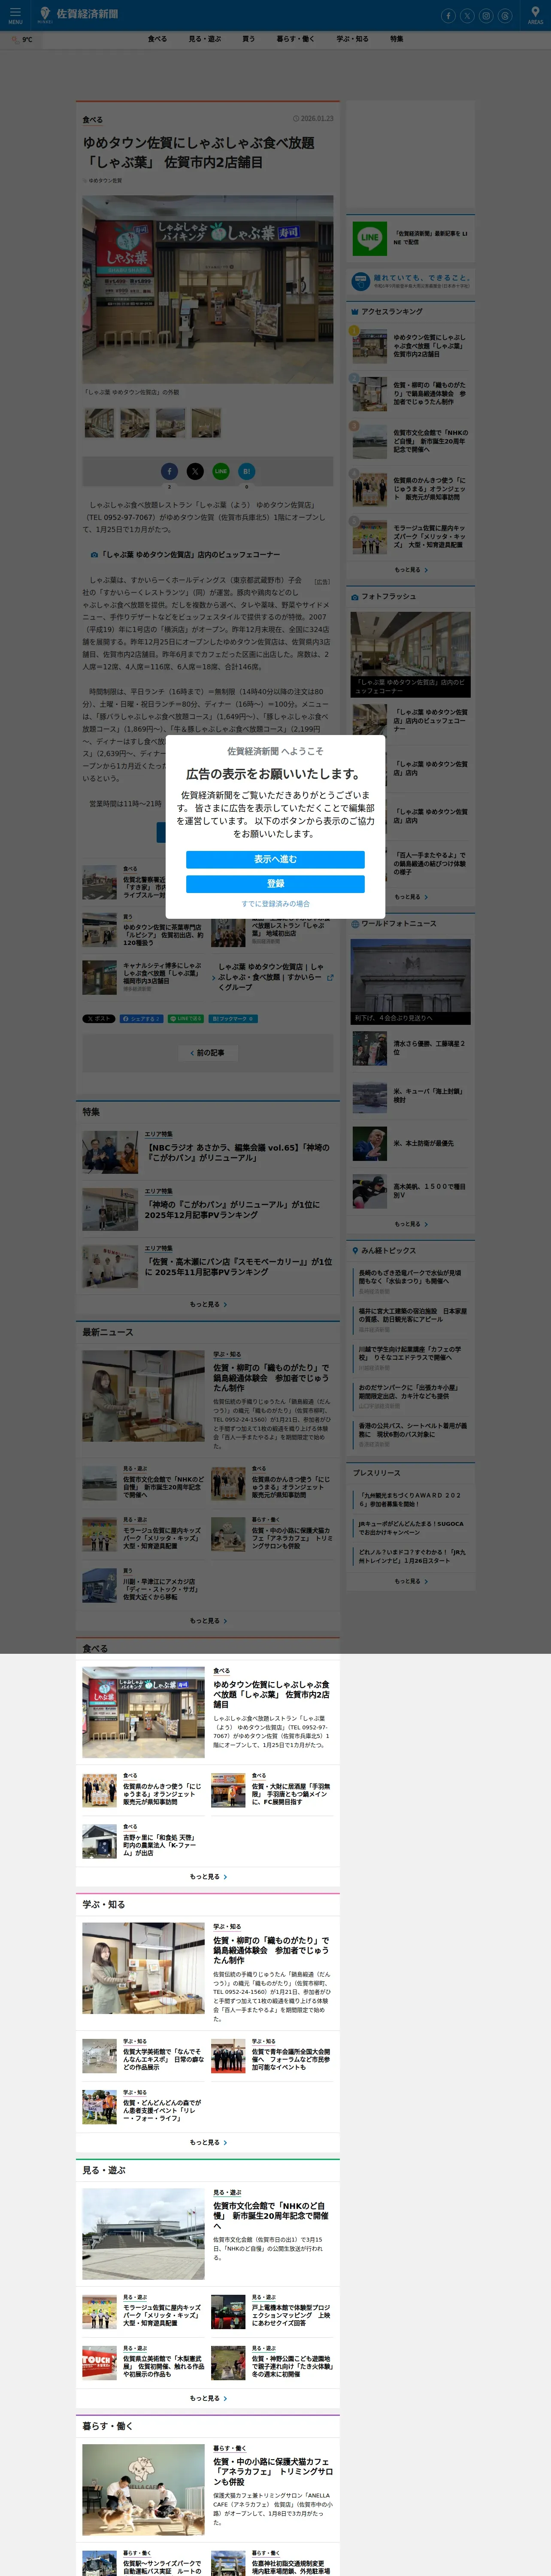This screenshot has width=551, height=2576.
Task: Click もっと見る under フォトフラッシュ
Action: (x=411, y=897)
